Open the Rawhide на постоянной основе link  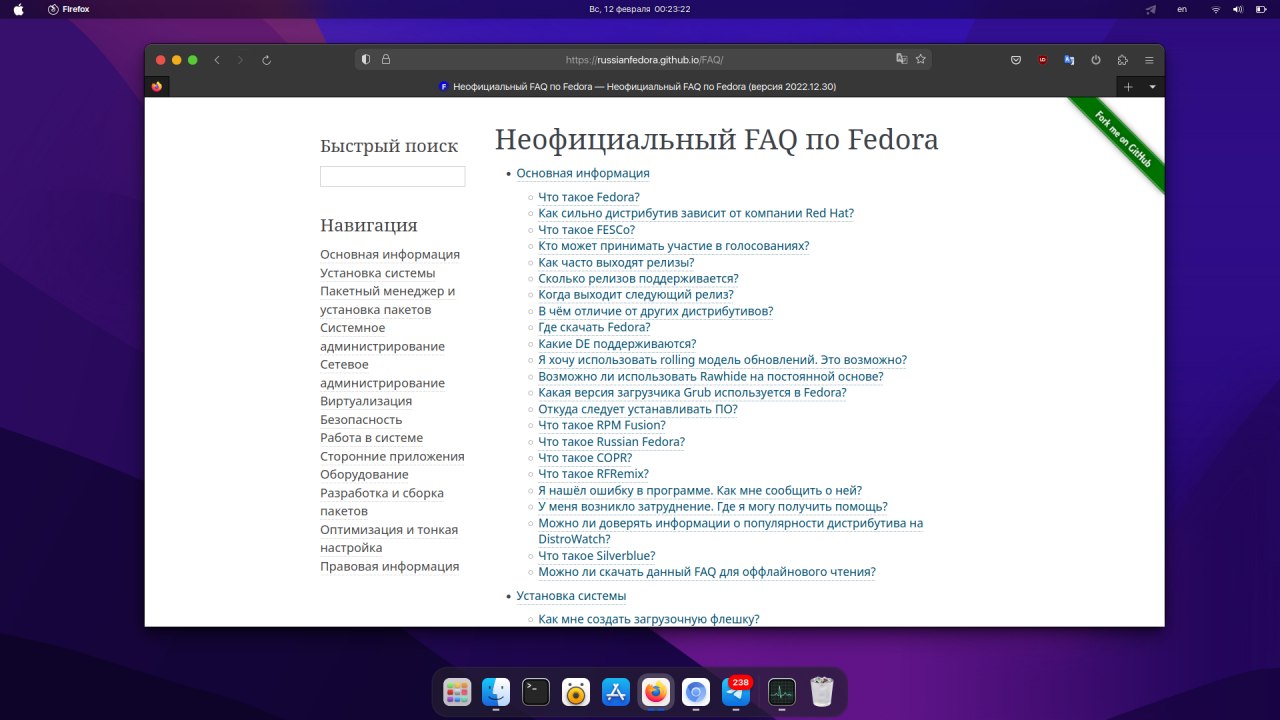[711, 377]
